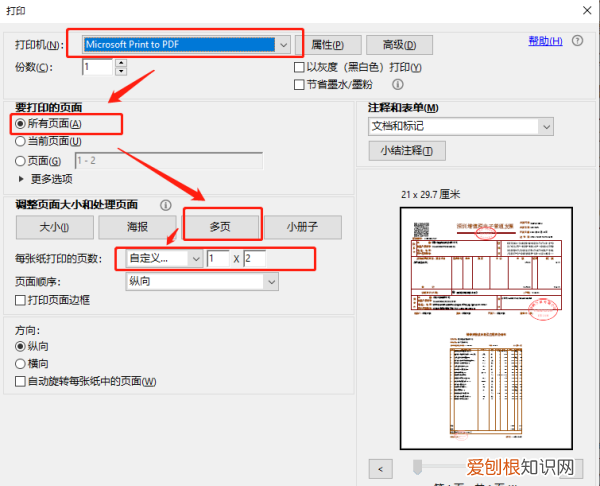Open 自定义 pages per sheet dropdown
600x486 pixels.
point(164,259)
